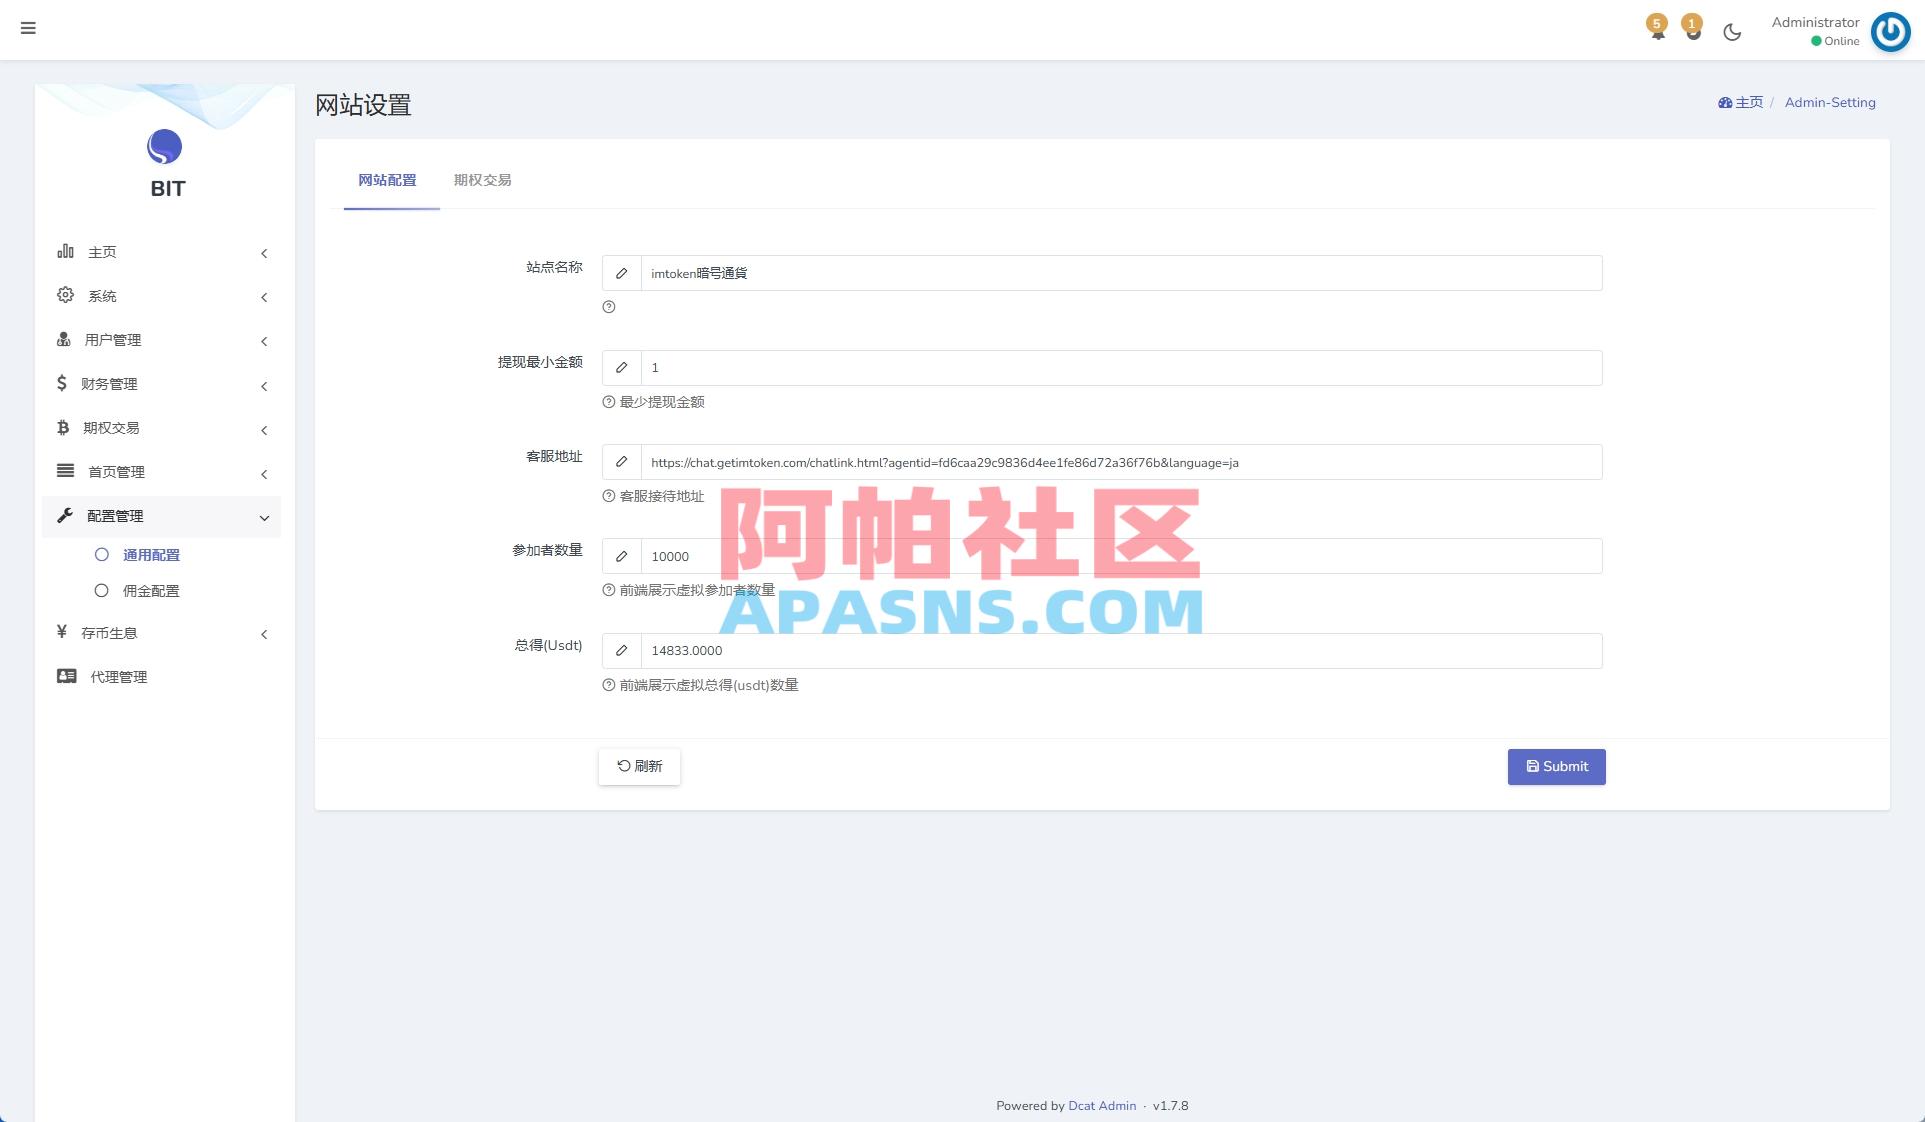Click the hamburger menu to collapse sidebar
This screenshot has height=1122, width=1925.
tap(28, 28)
